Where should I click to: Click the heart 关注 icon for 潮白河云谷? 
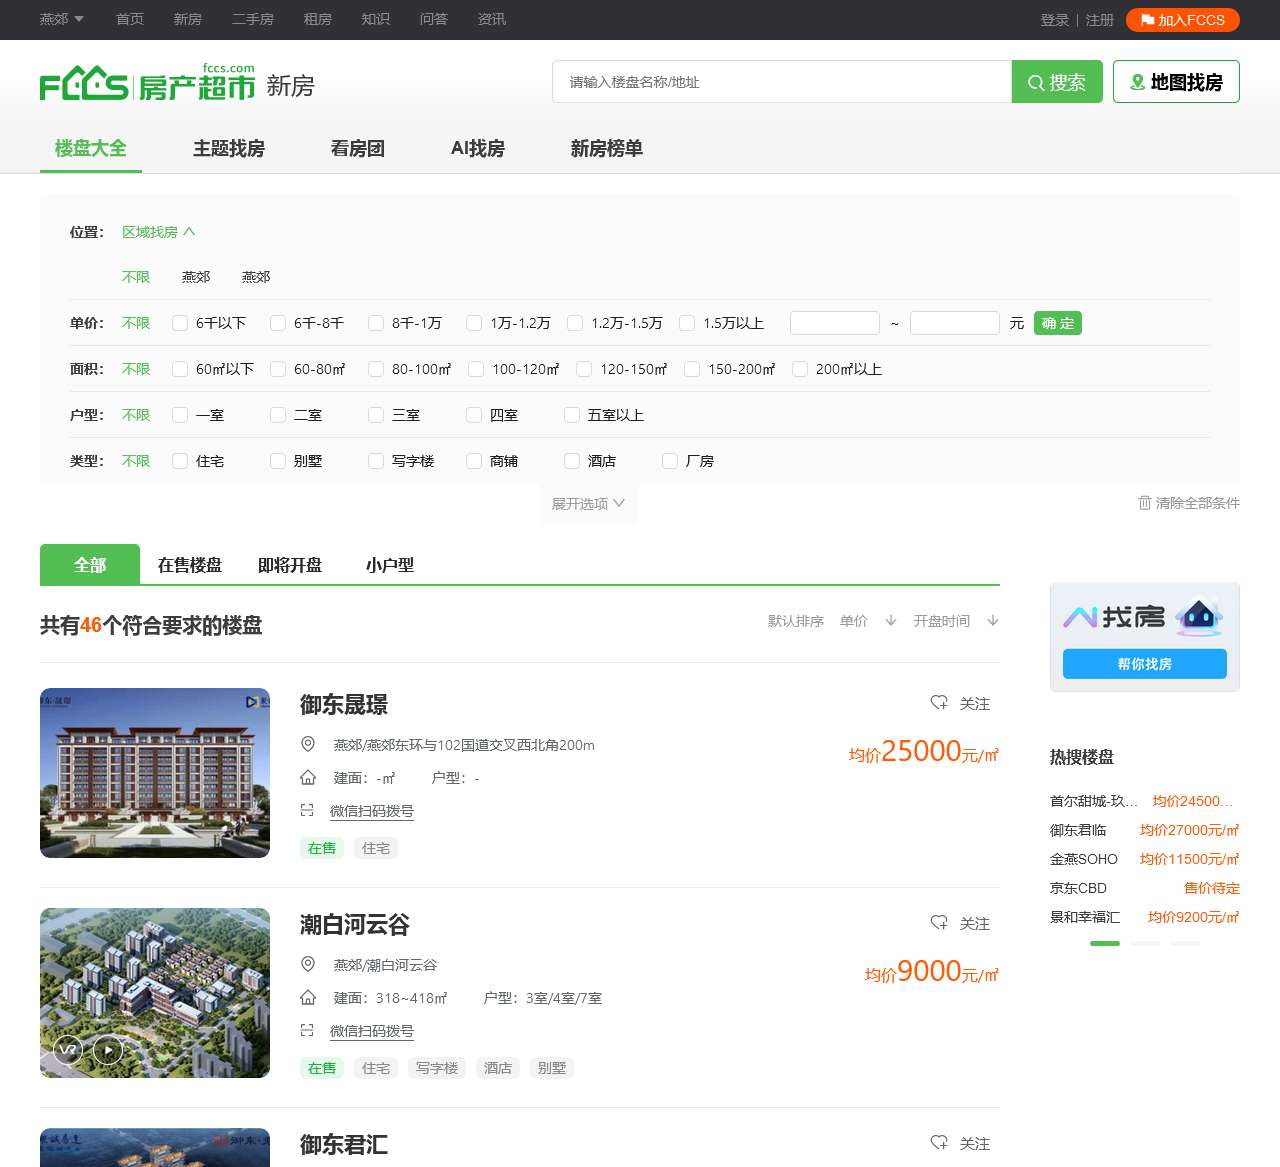939,923
